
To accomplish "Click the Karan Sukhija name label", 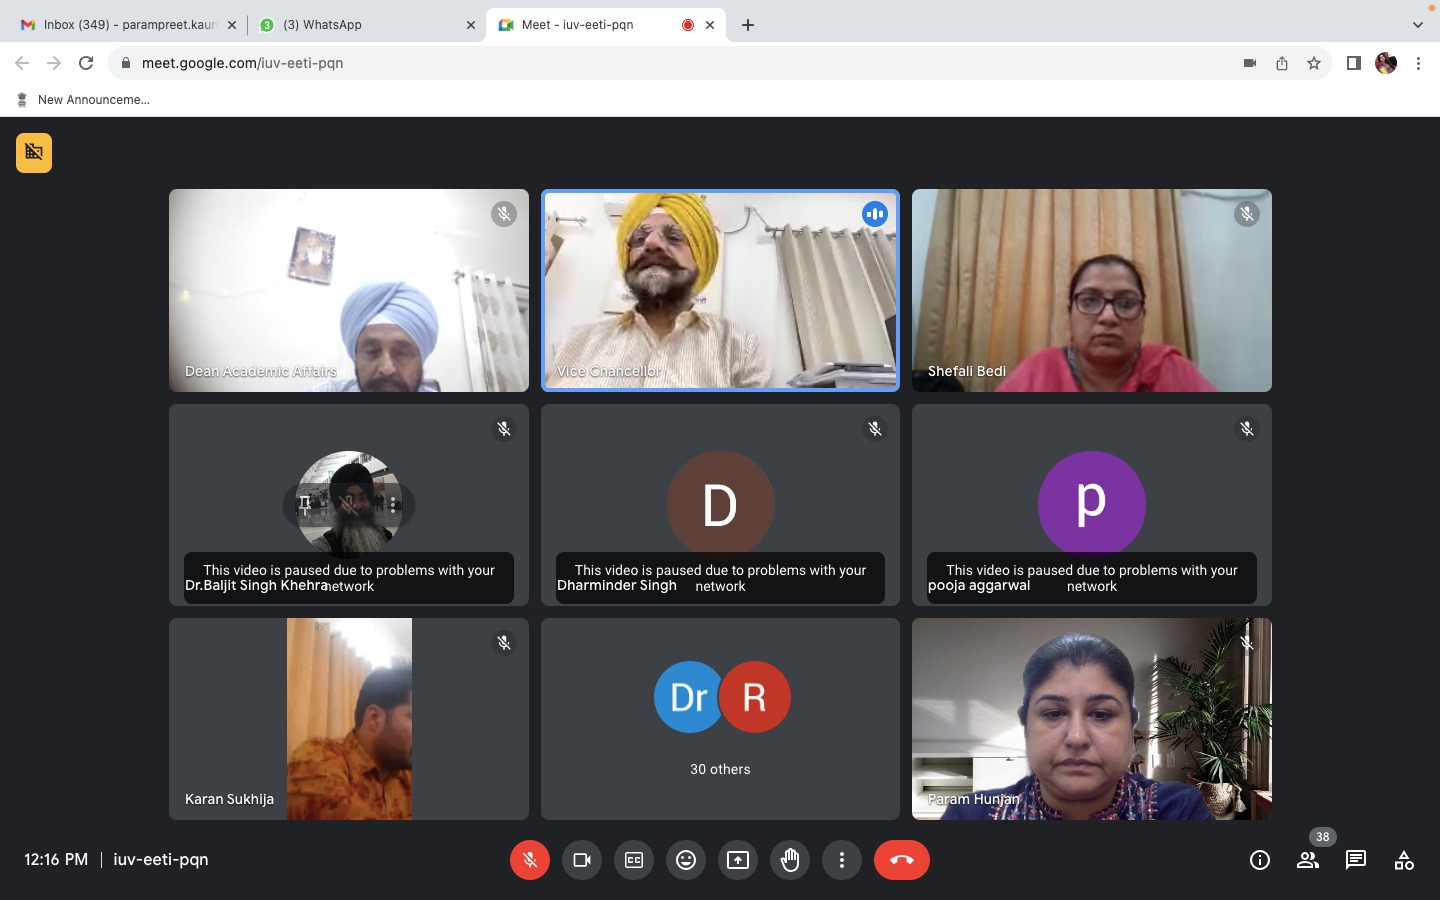I will pos(229,799).
